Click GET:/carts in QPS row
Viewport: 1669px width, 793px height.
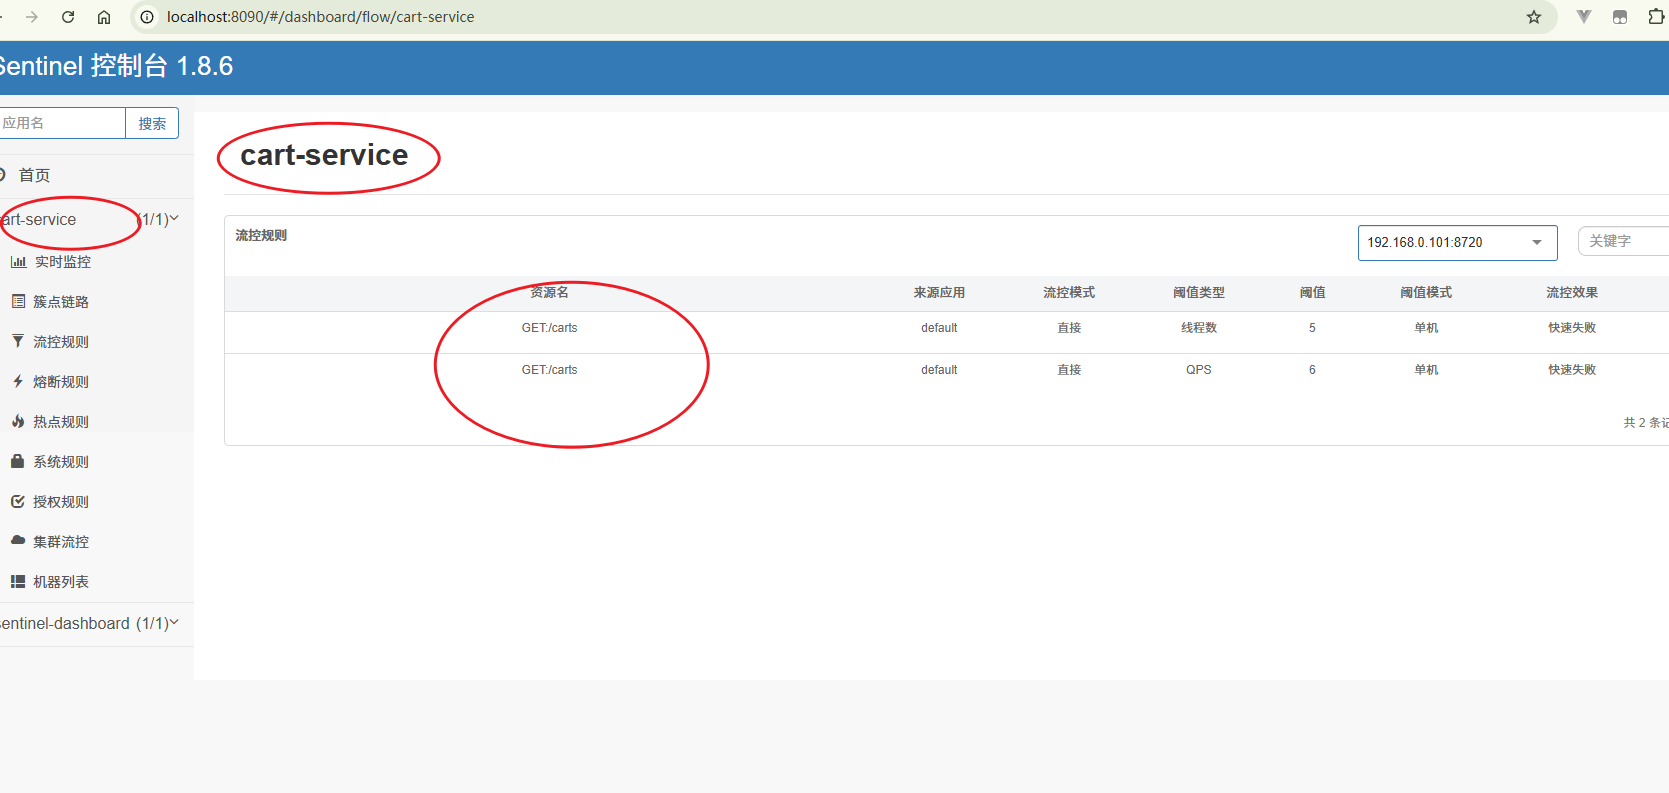click(549, 370)
